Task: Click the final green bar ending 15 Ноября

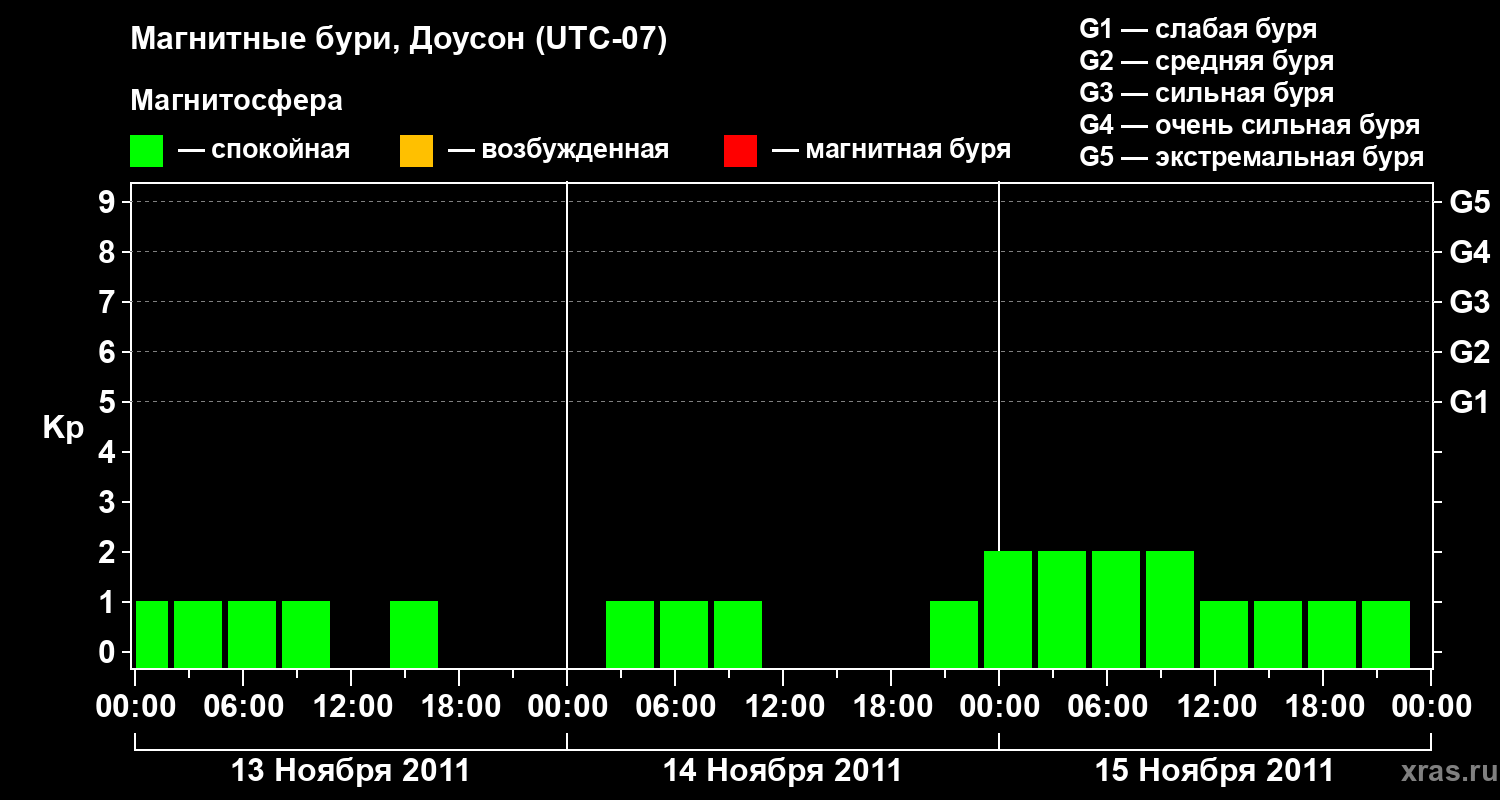Action: 1386,634
